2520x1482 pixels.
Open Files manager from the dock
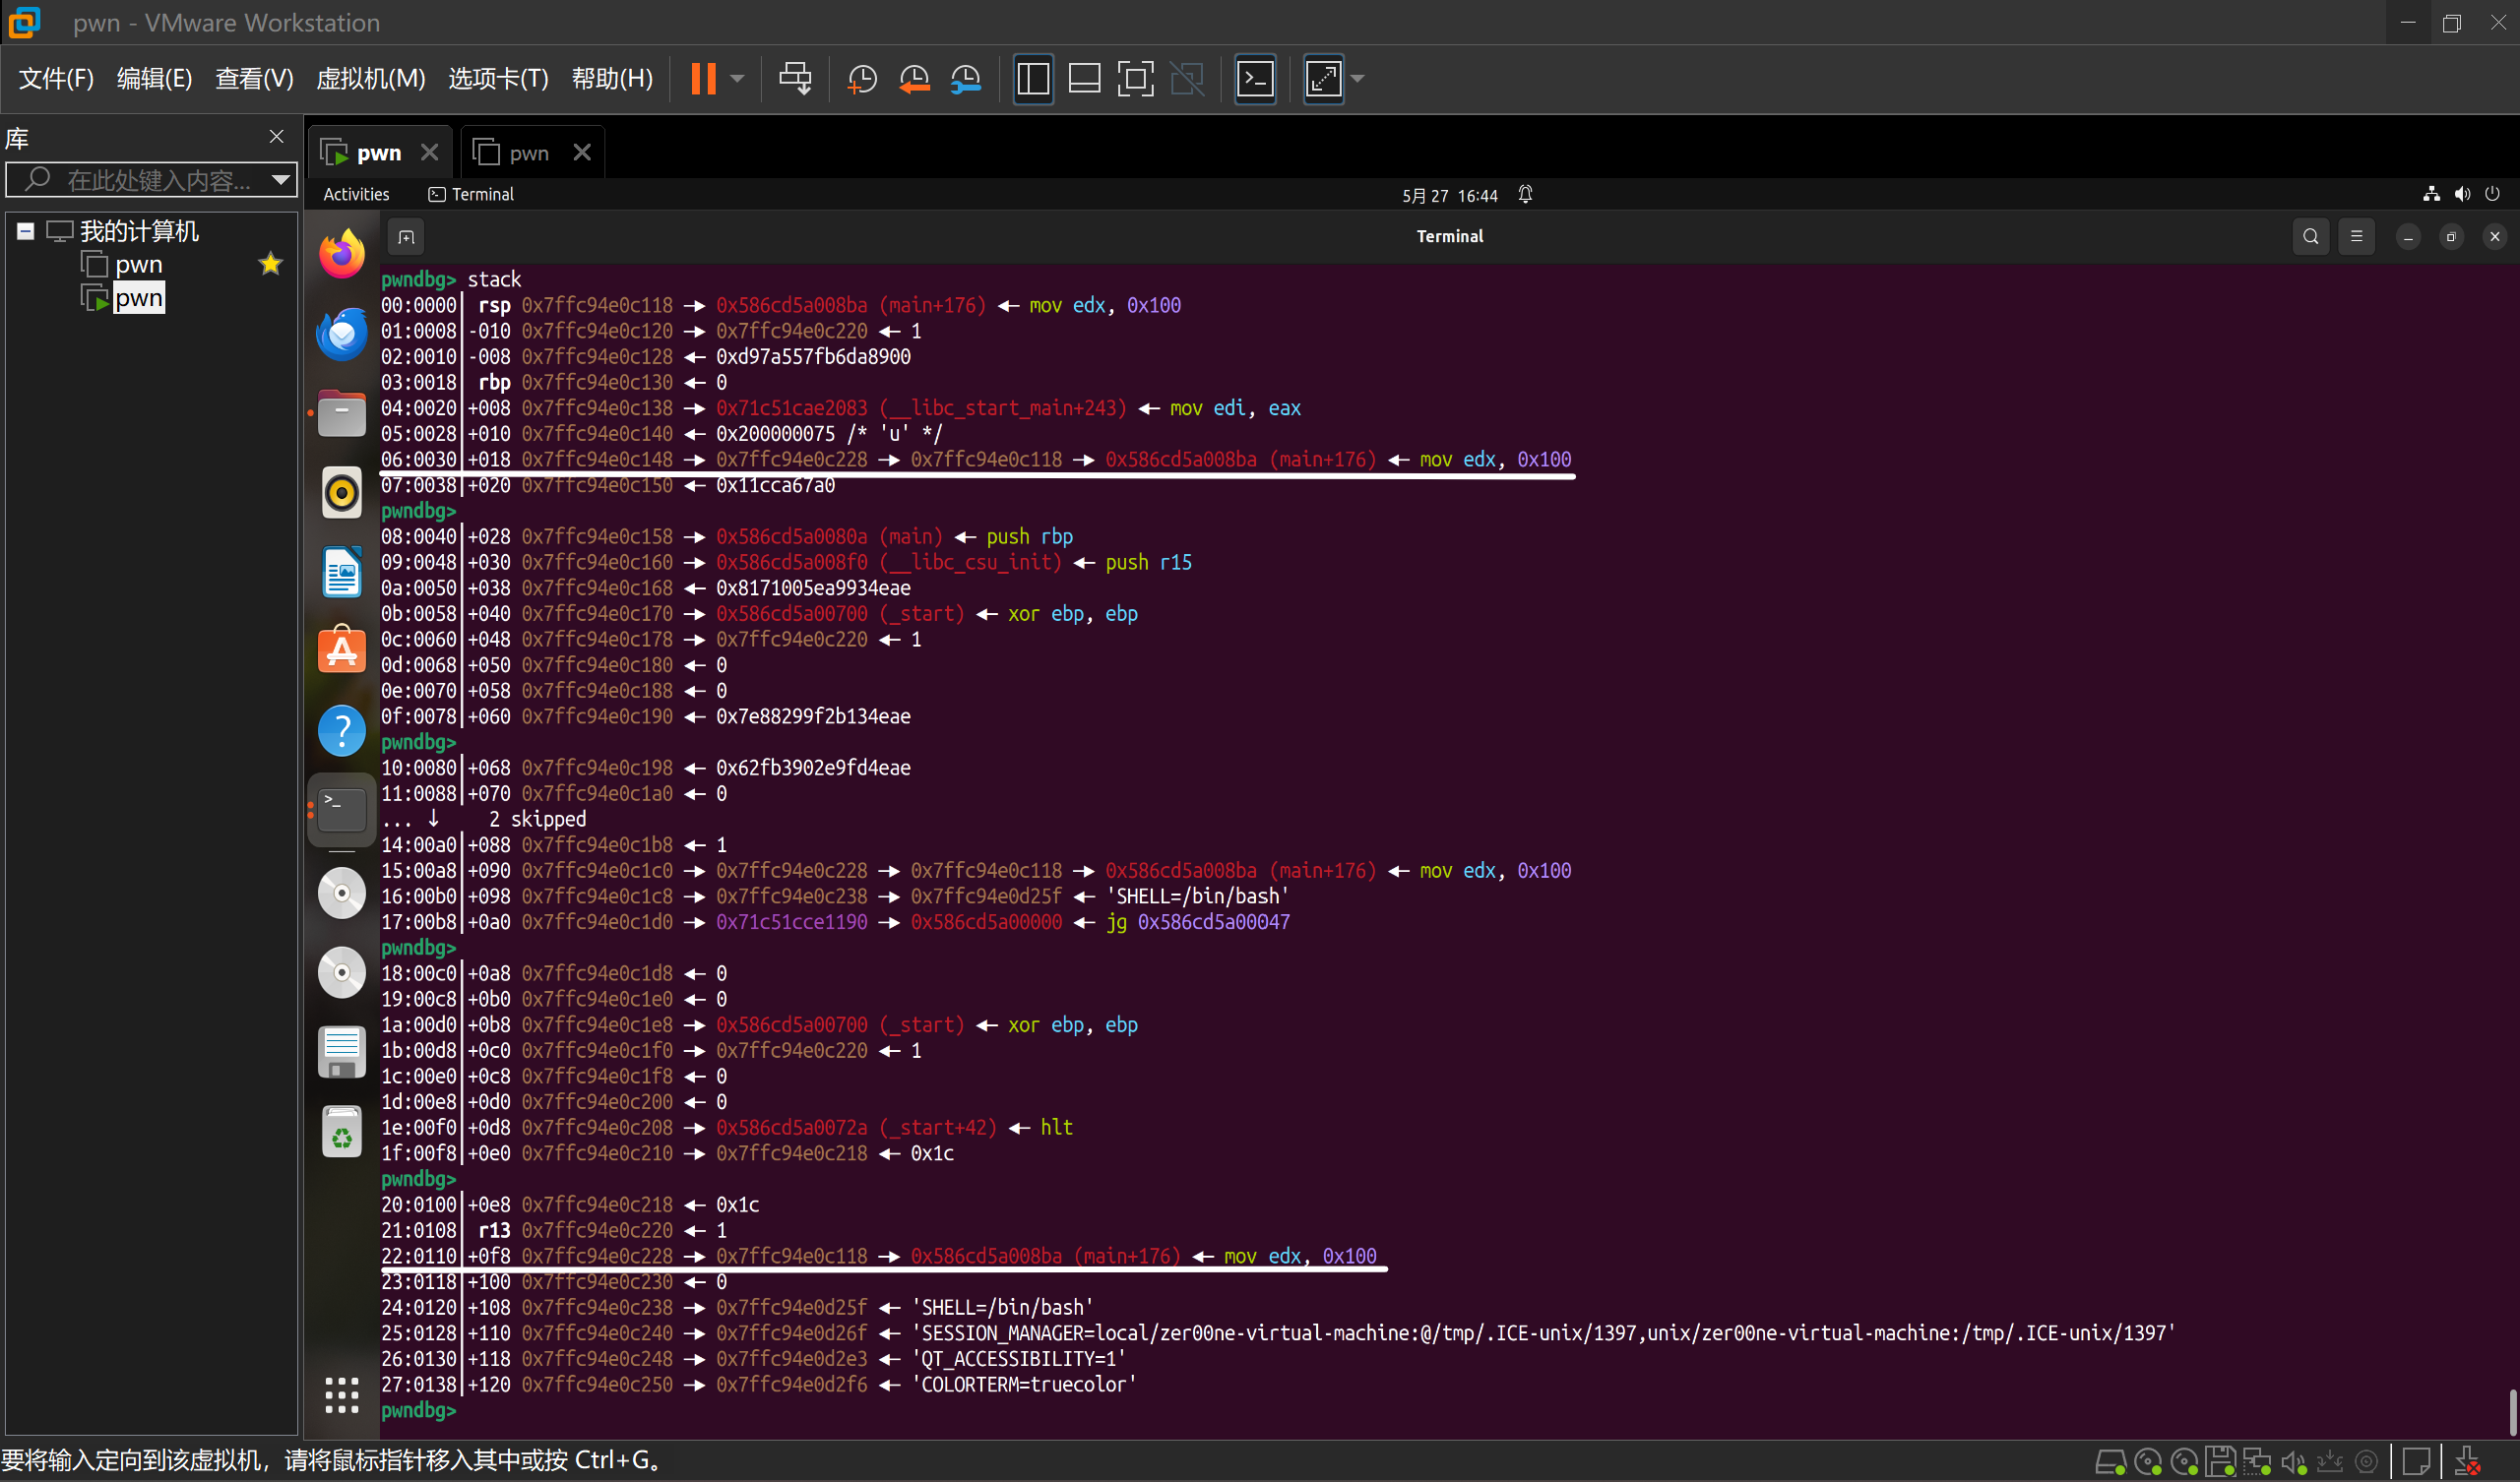coord(341,413)
